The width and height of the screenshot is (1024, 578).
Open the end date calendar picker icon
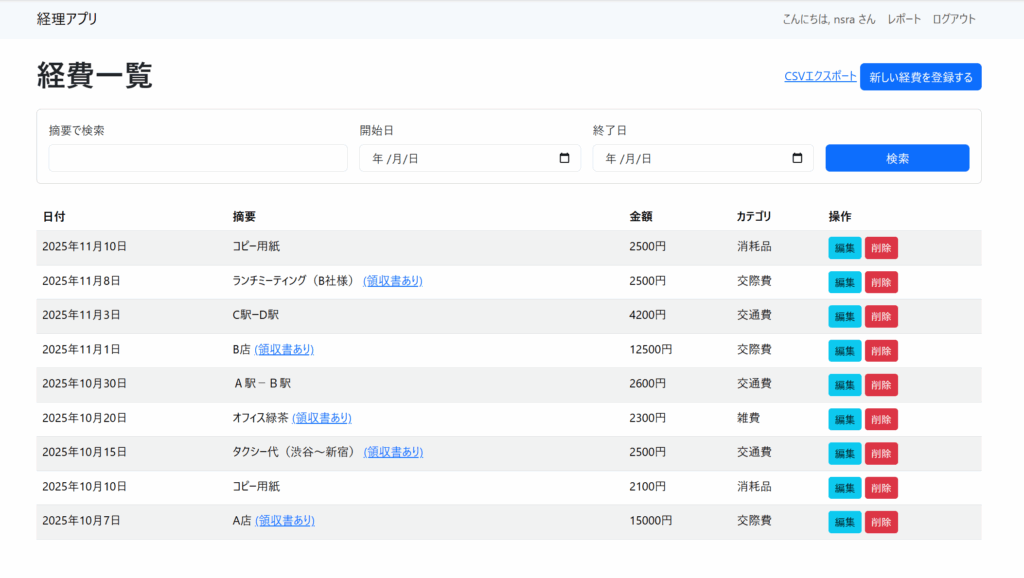coord(797,158)
